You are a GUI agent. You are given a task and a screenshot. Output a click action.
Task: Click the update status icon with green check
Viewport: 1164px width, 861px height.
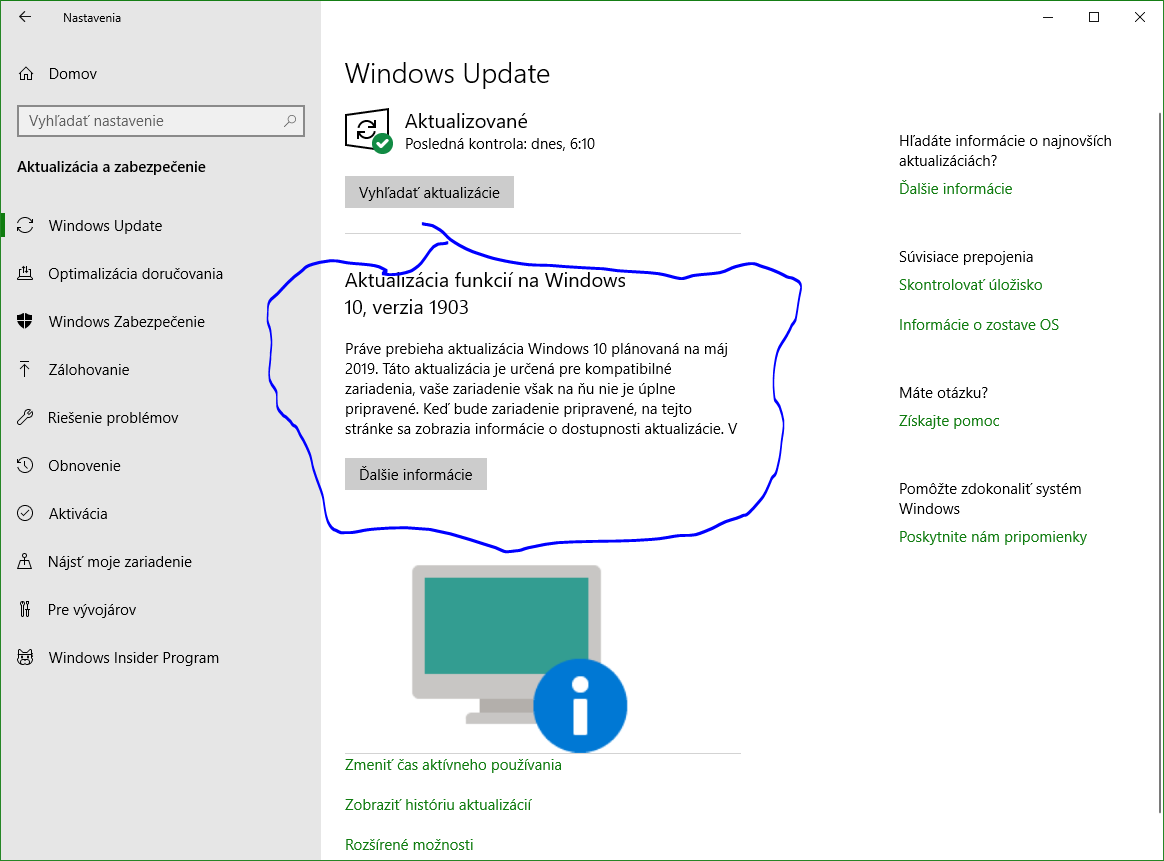[x=369, y=131]
